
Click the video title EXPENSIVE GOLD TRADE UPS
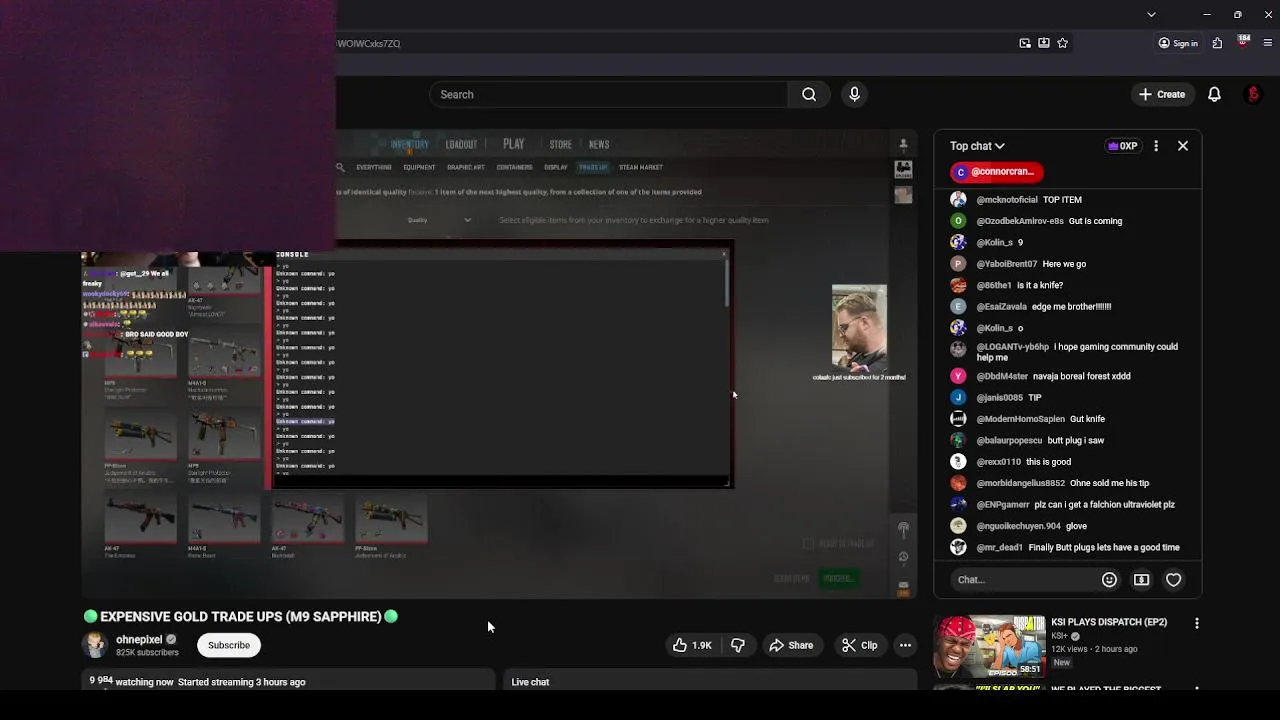(240, 617)
